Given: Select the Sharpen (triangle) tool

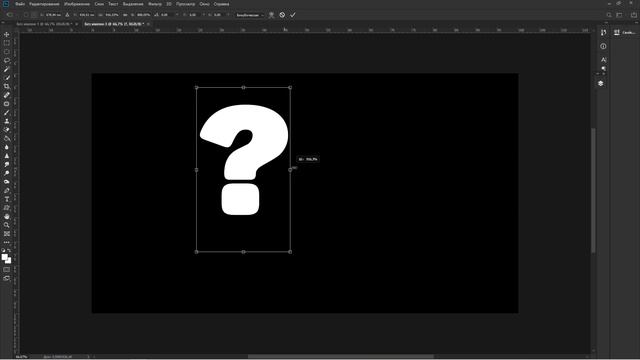Looking at the screenshot, I should tap(7, 156).
